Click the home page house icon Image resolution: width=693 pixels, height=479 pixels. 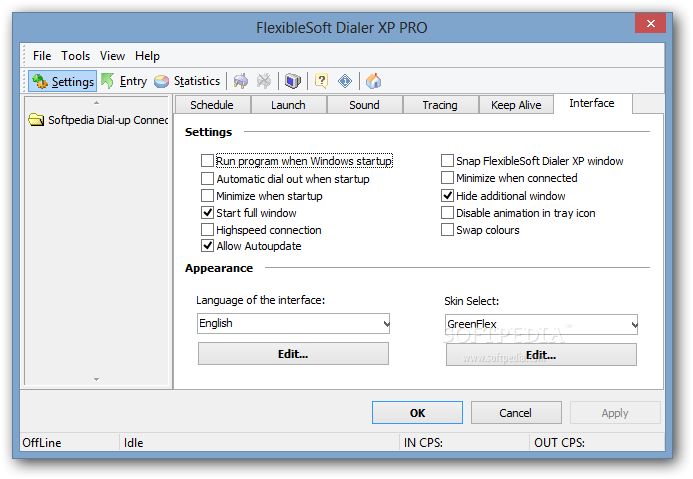pyautogui.click(x=373, y=81)
